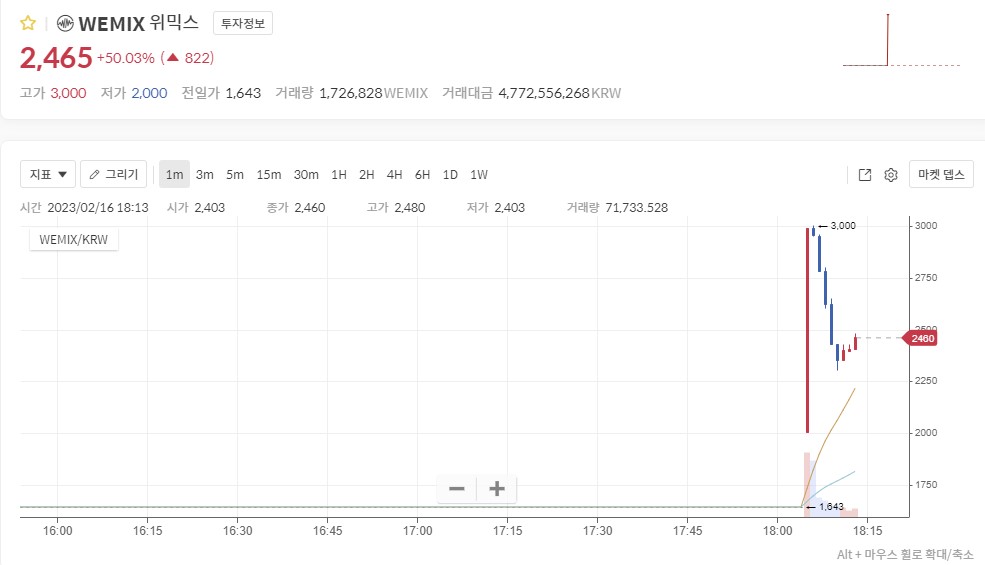Open the 투자정보 investment info button
This screenshot has width=985, height=565.
coord(242,23)
